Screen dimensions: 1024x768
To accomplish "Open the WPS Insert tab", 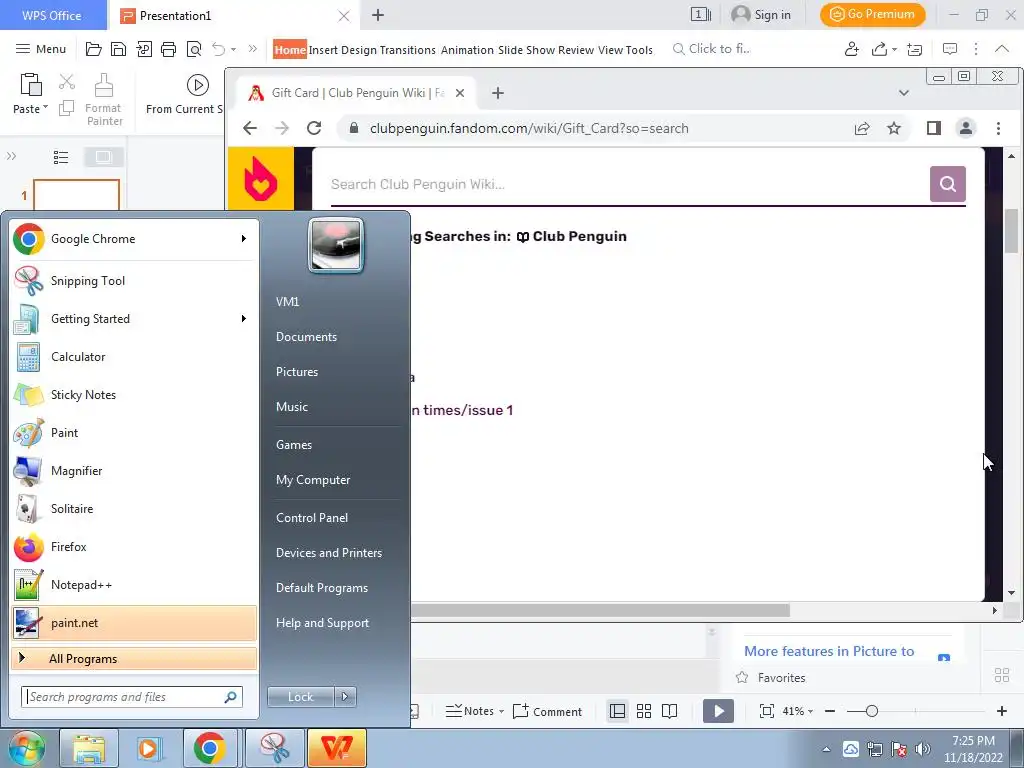I will [323, 50].
